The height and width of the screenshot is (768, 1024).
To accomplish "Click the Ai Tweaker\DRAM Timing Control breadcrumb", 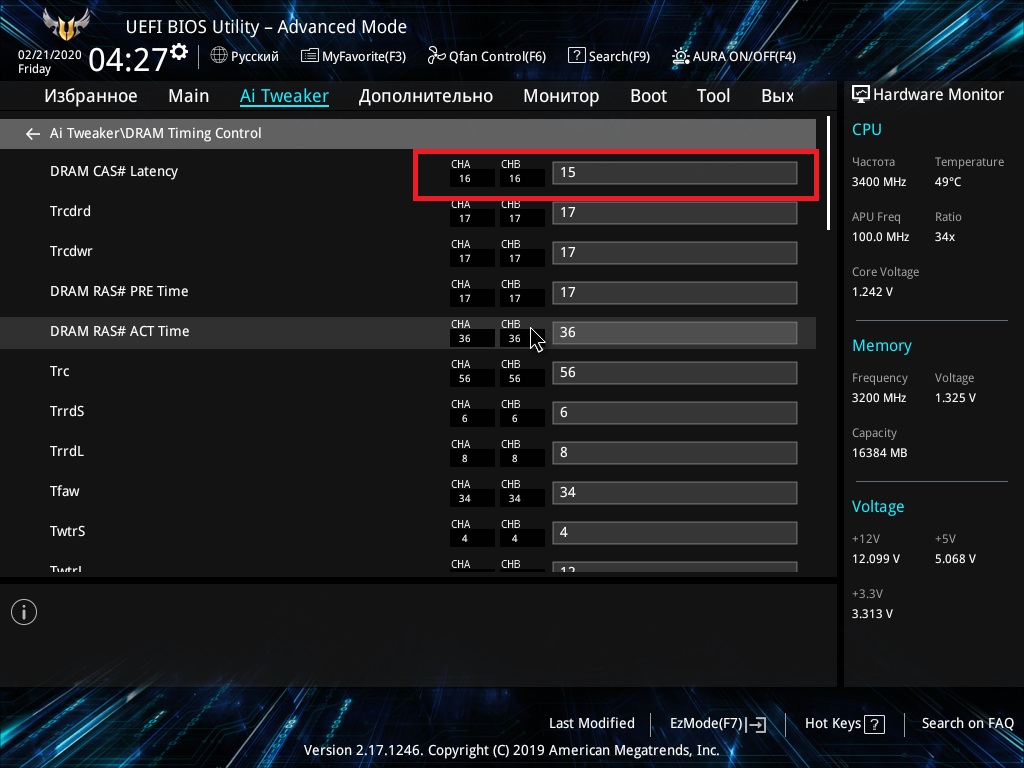I will 155,133.
